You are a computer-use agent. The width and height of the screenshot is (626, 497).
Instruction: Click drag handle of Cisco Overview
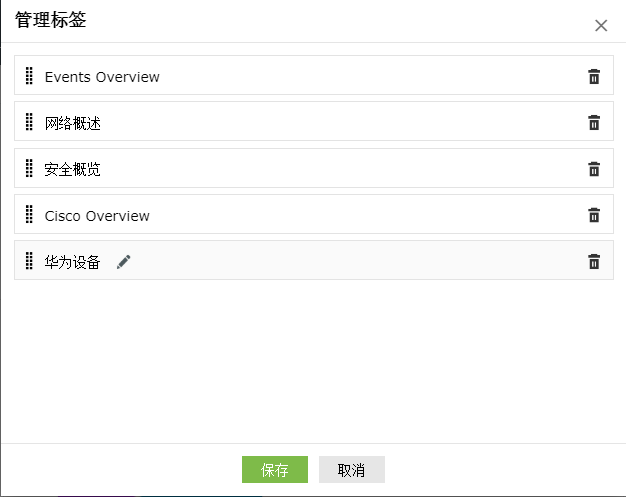[x=29, y=215]
